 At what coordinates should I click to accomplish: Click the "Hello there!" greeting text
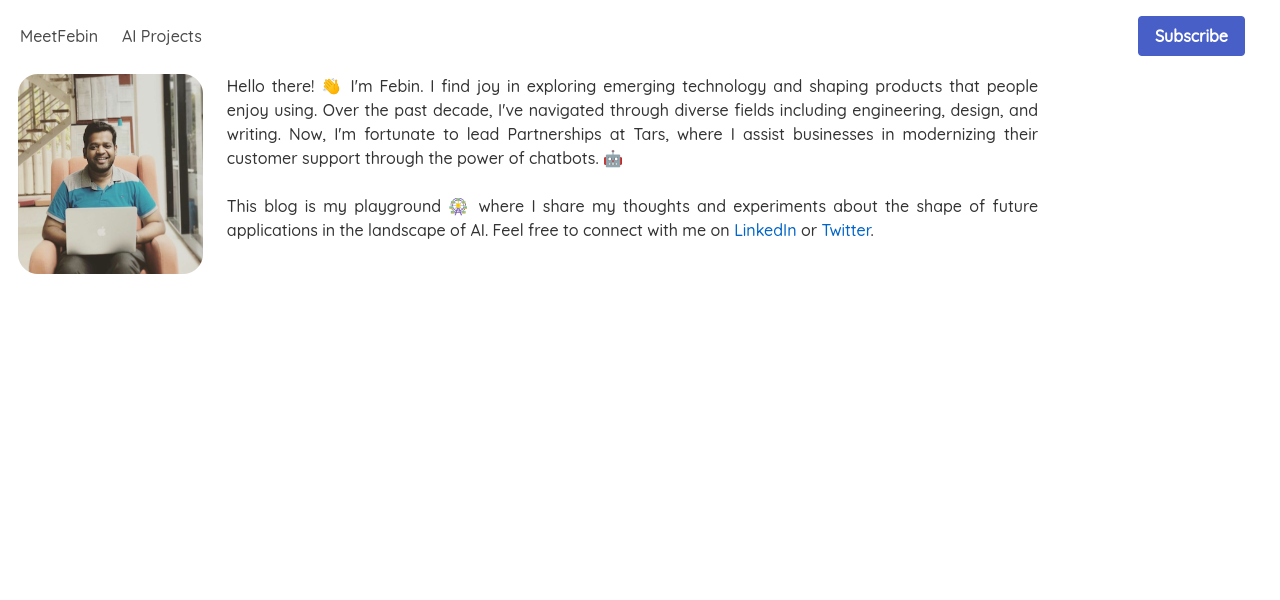(x=270, y=86)
